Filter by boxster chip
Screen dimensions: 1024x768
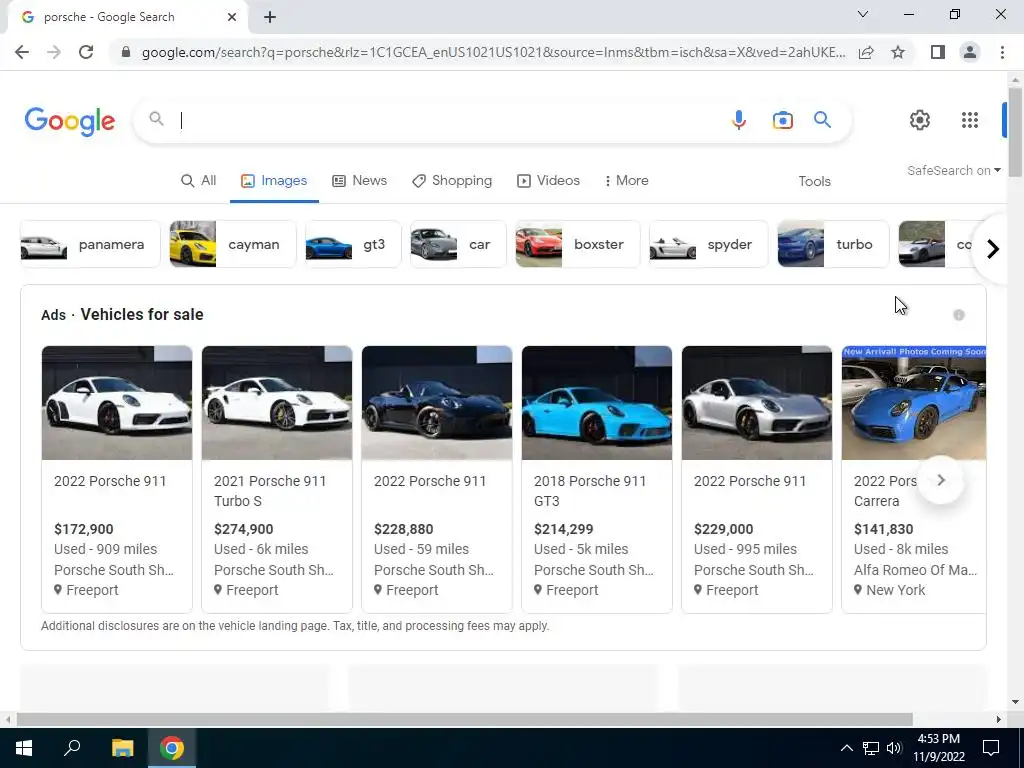[578, 244]
